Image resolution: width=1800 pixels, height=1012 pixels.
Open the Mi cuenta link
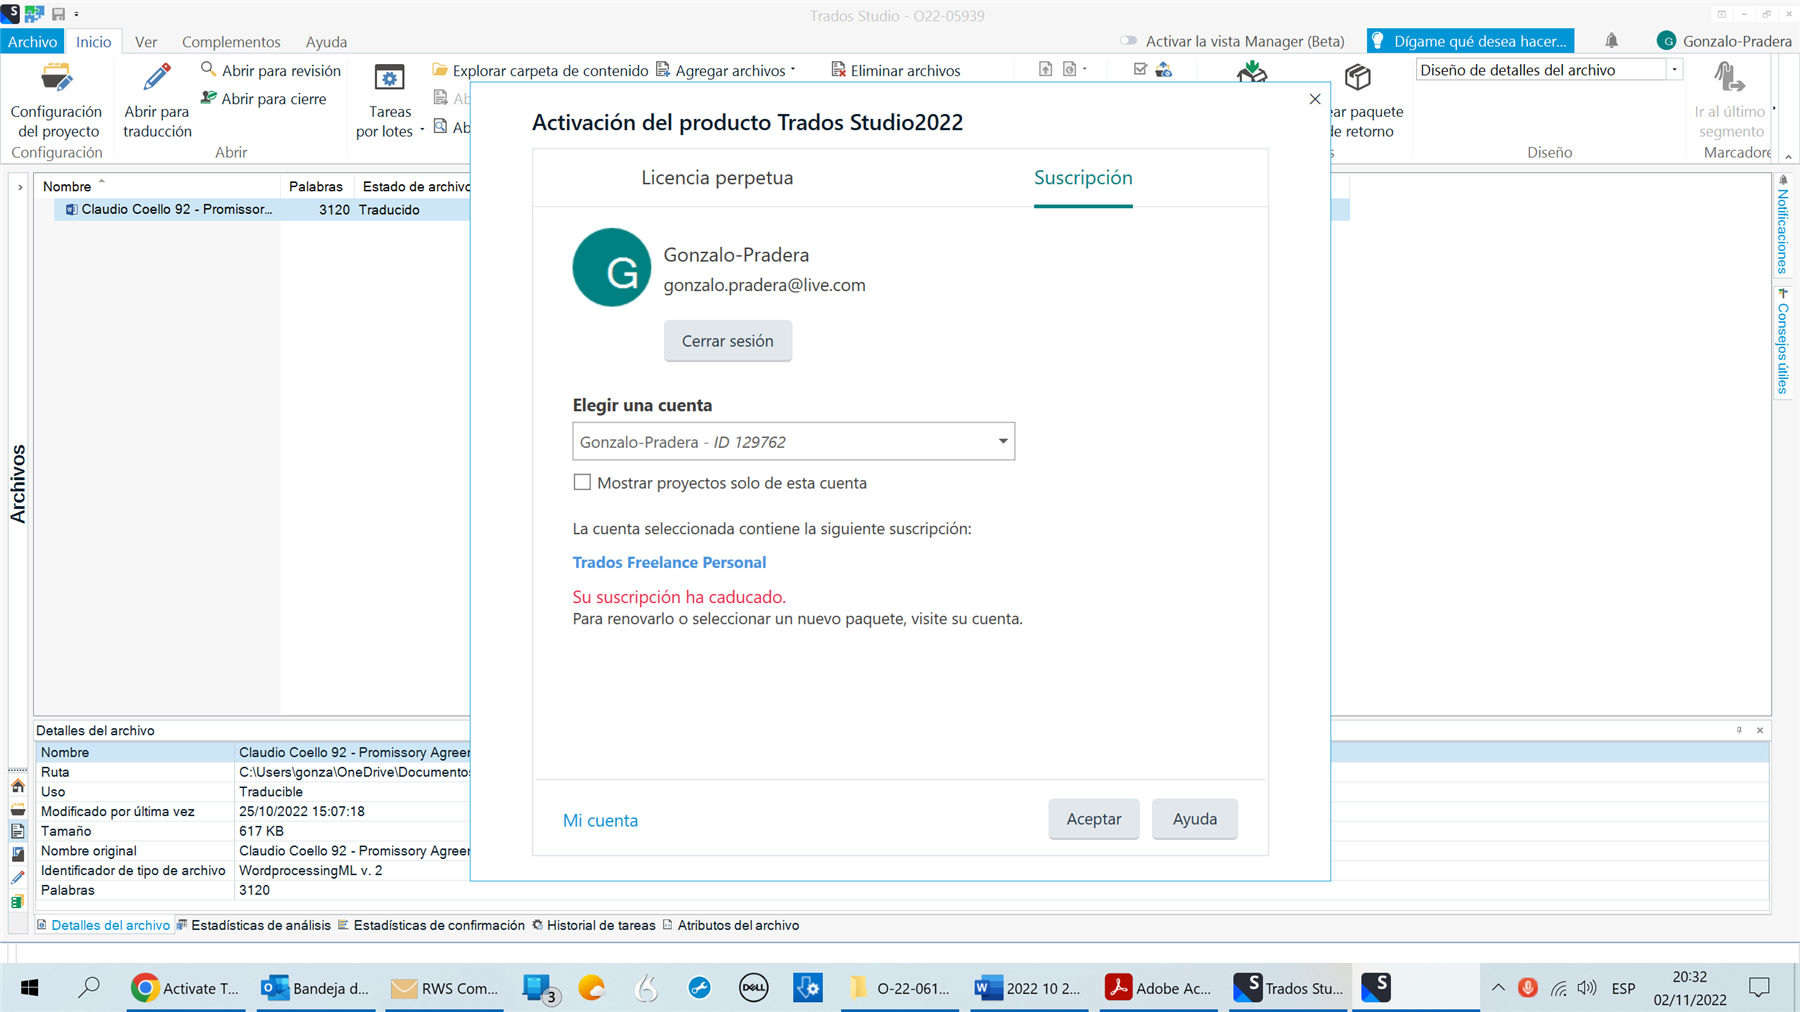tap(600, 820)
